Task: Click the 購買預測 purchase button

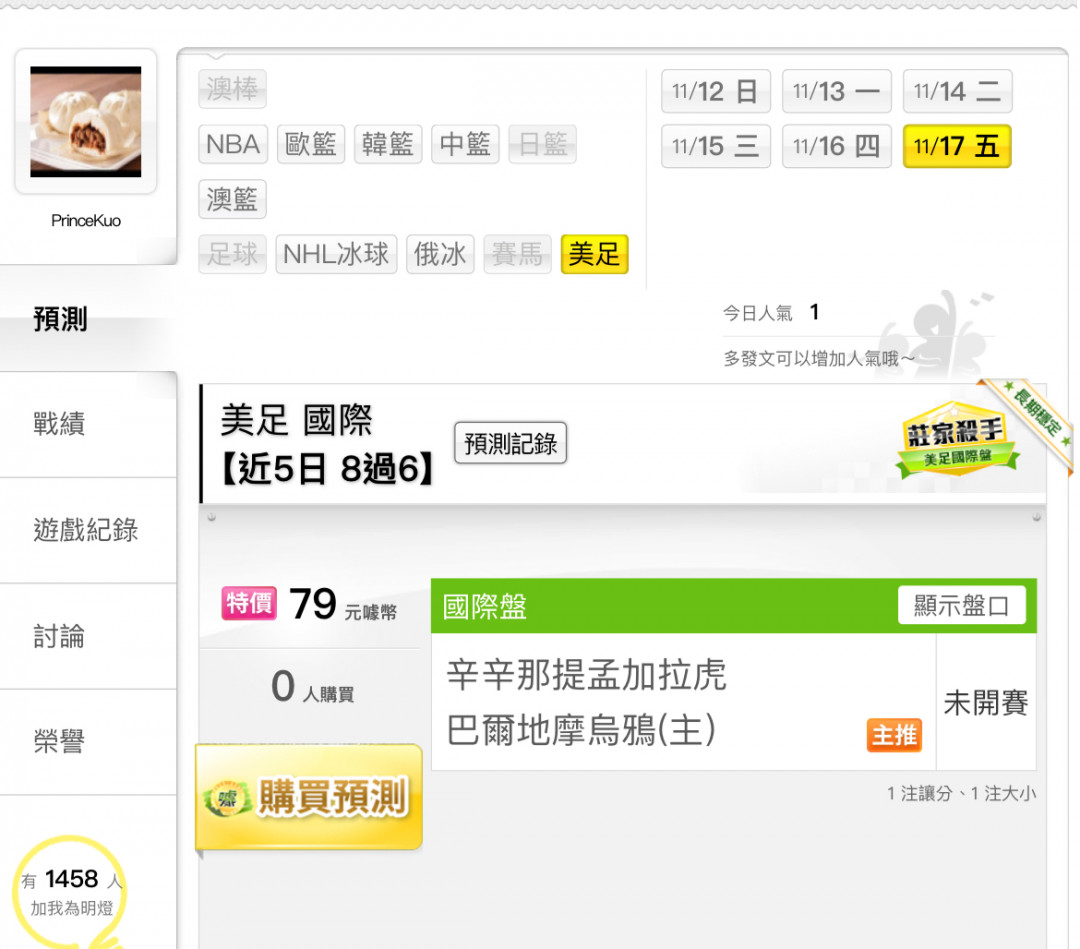Action: pos(309,797)
